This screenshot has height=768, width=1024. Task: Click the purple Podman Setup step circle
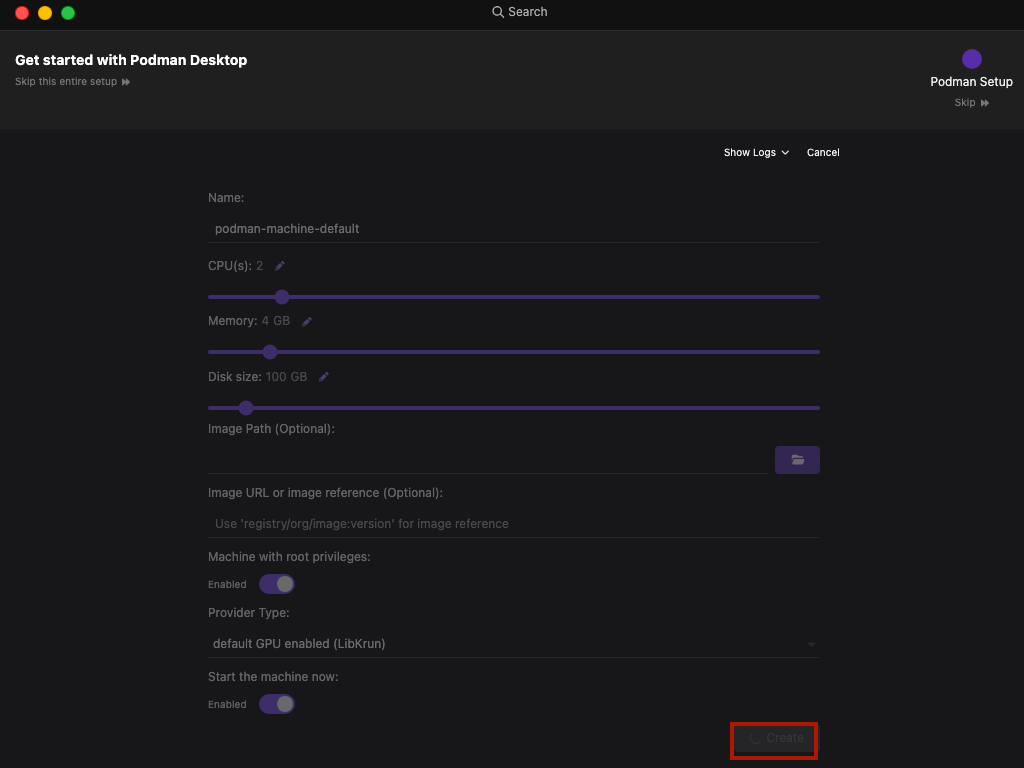pyautogui.click(x=971, y=59)
